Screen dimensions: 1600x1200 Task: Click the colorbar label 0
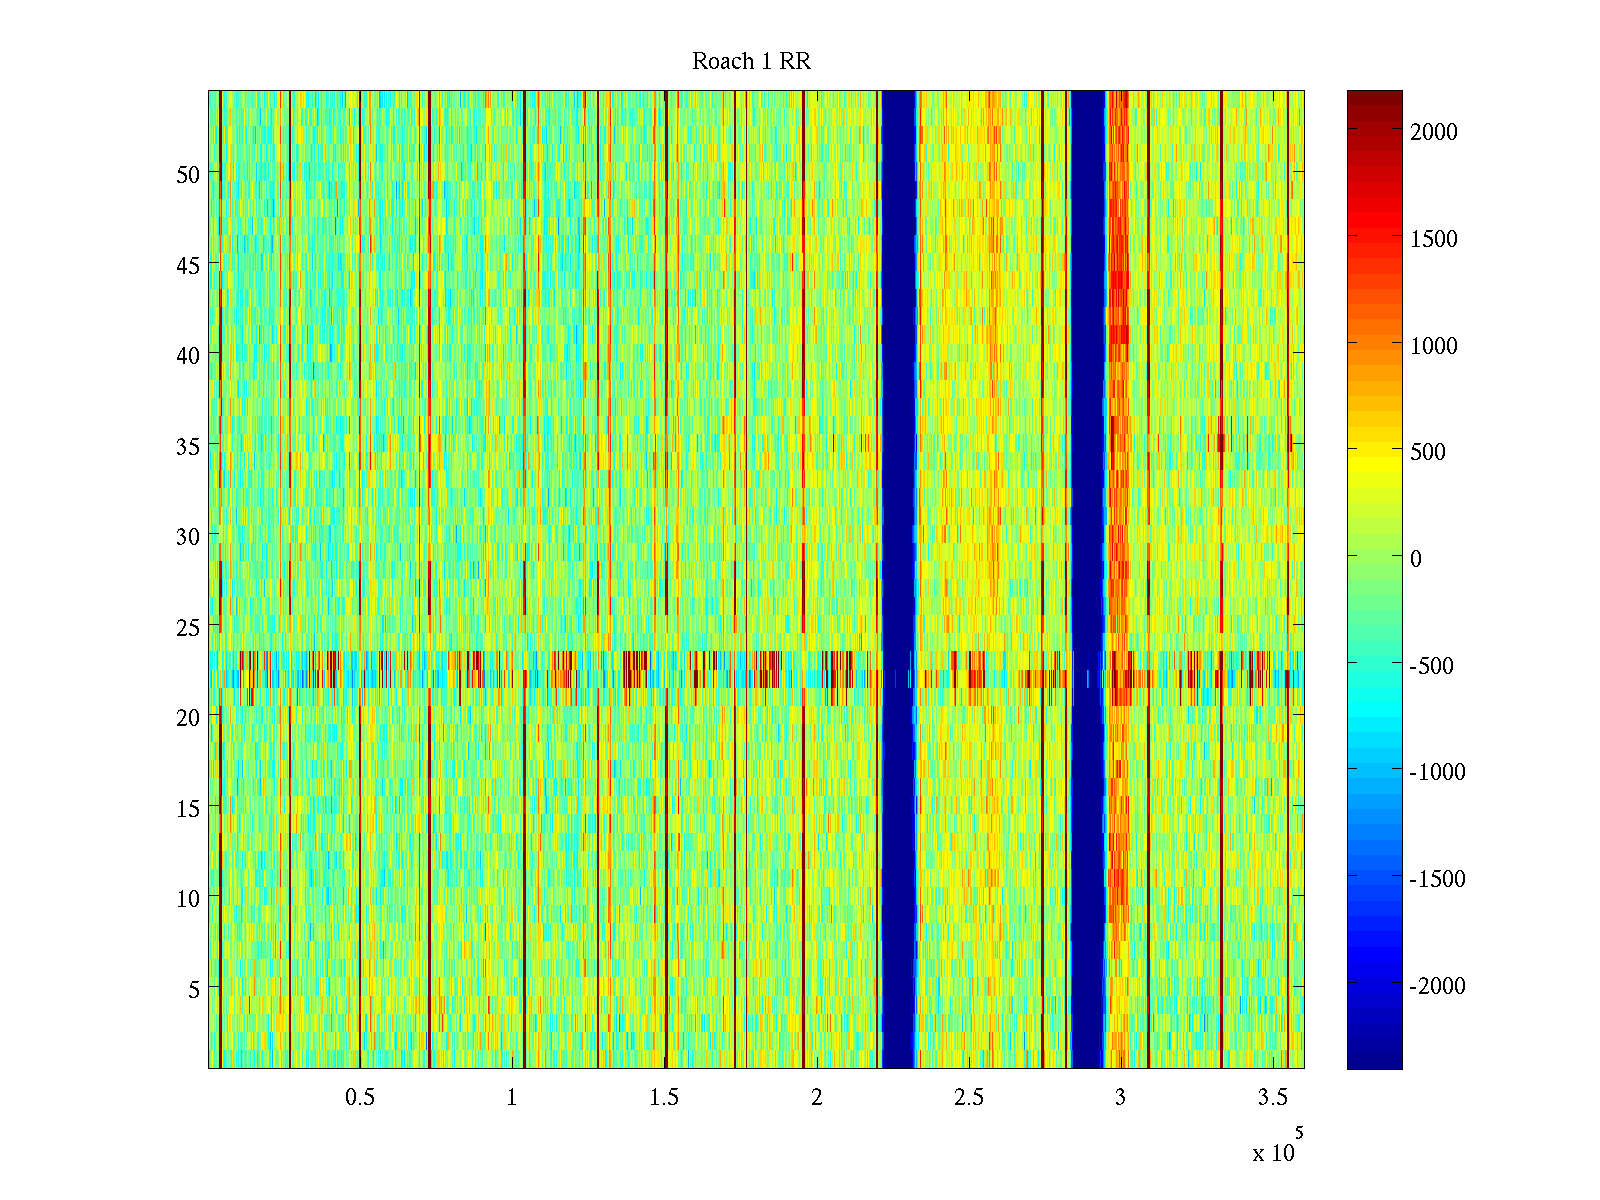1415,559
